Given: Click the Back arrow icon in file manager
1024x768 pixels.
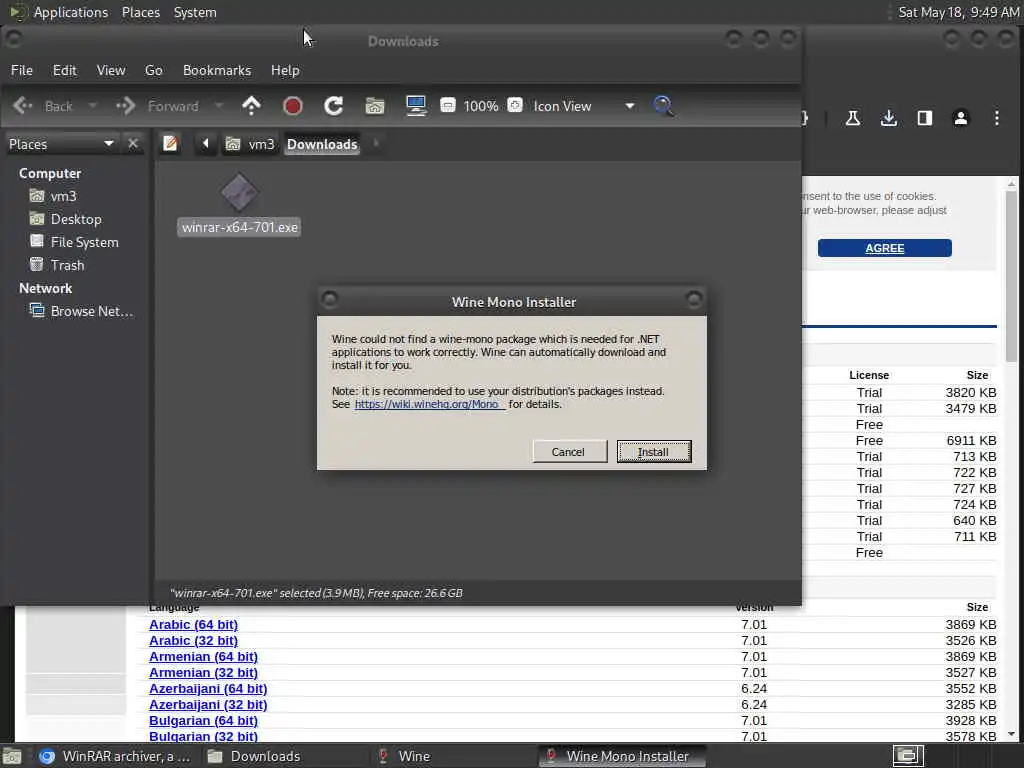Looking at the screenshot, I should (x=22, y=106).
